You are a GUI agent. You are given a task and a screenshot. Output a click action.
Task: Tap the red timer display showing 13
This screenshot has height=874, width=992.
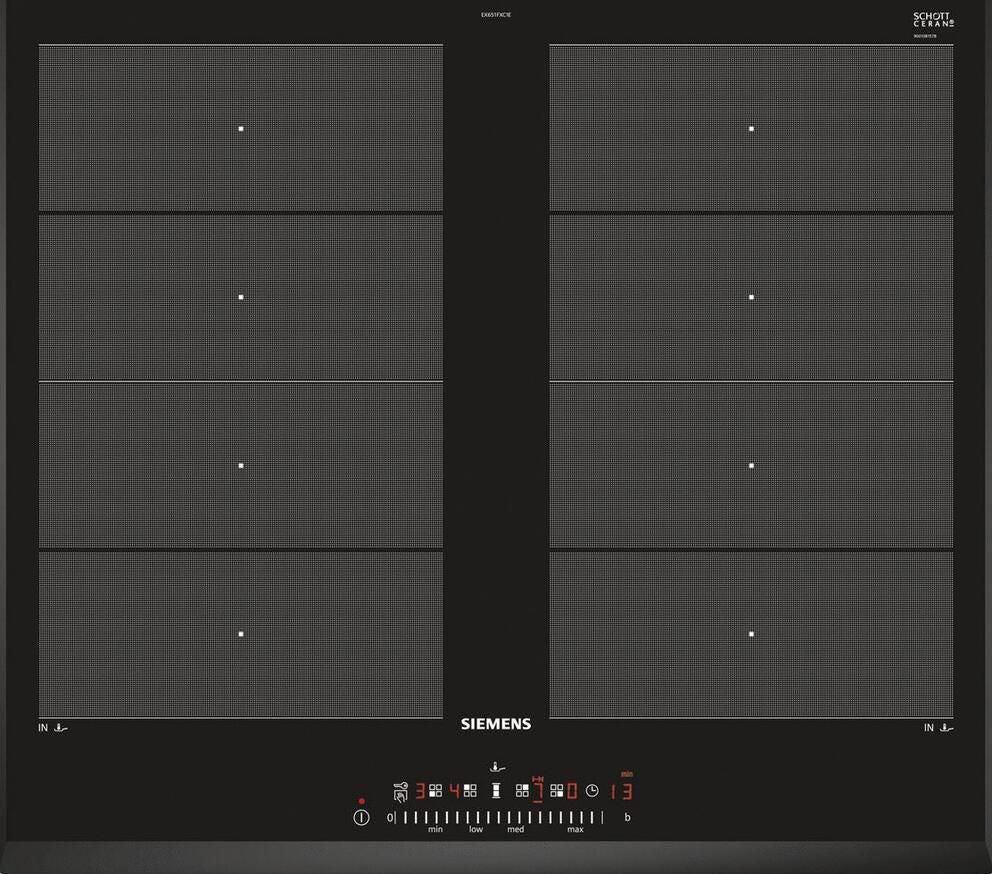point(621,792)
